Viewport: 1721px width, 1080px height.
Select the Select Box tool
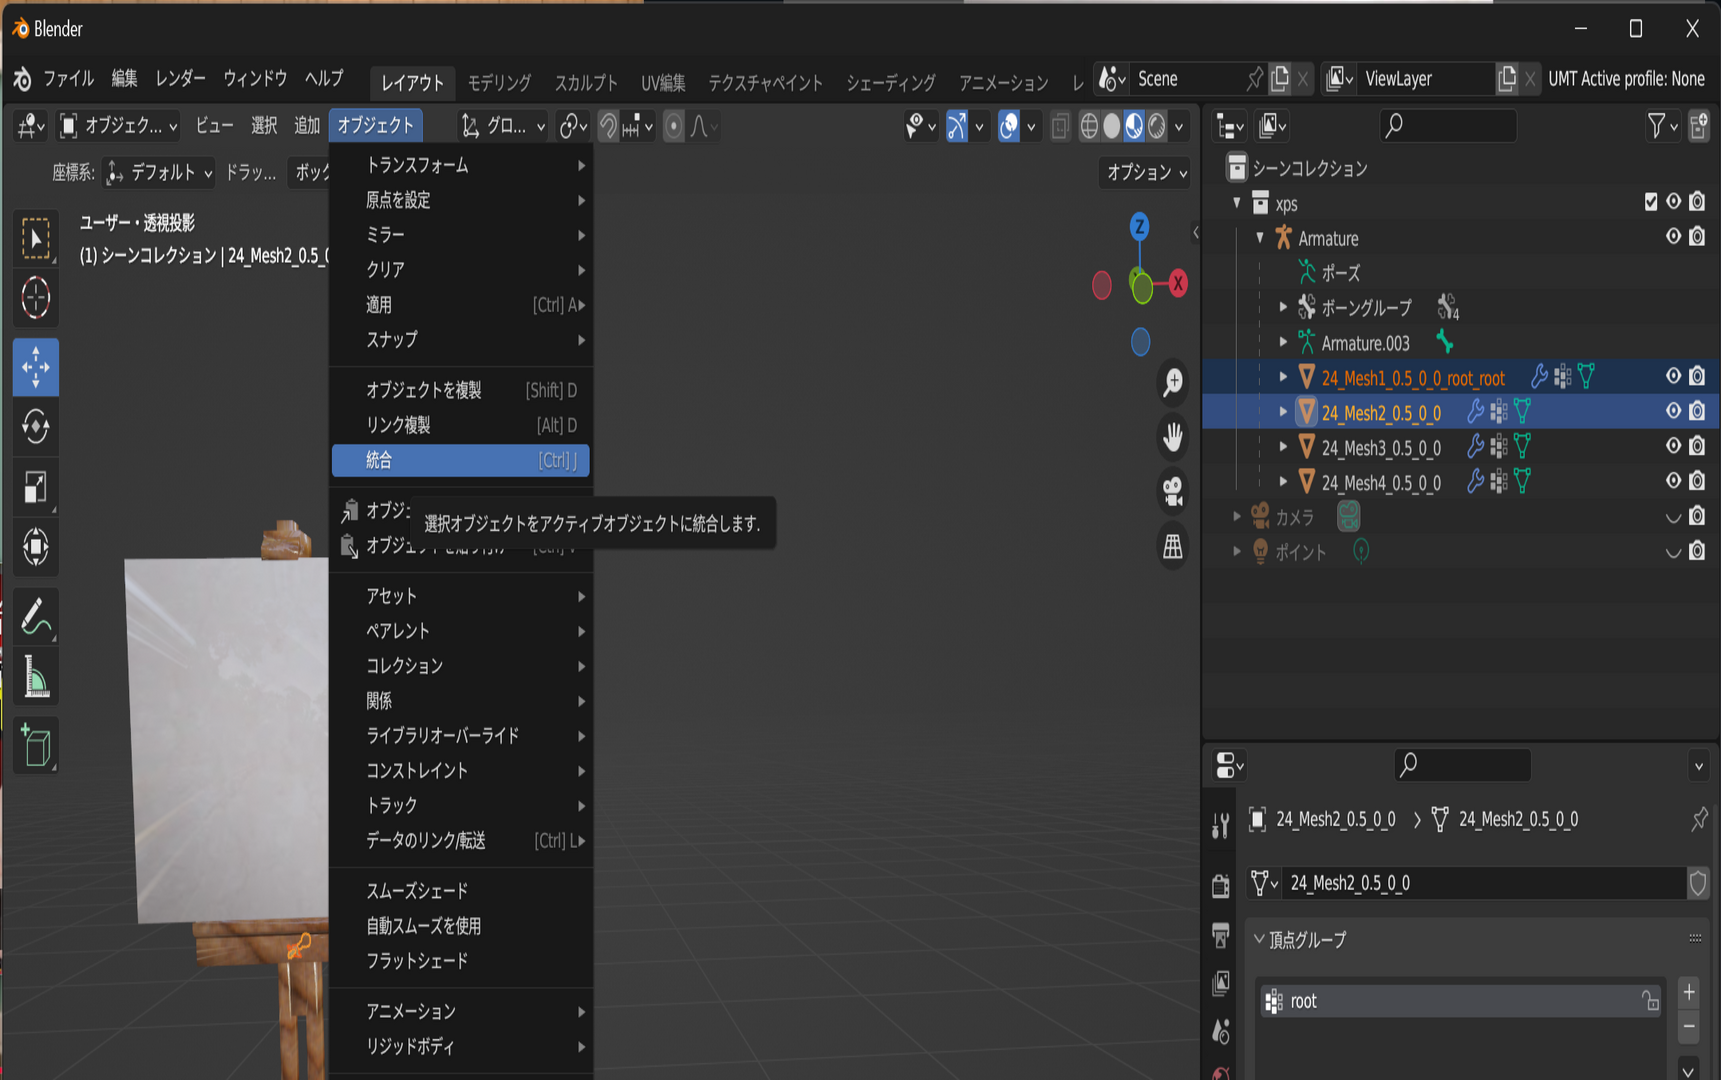[x=36, y=238]
